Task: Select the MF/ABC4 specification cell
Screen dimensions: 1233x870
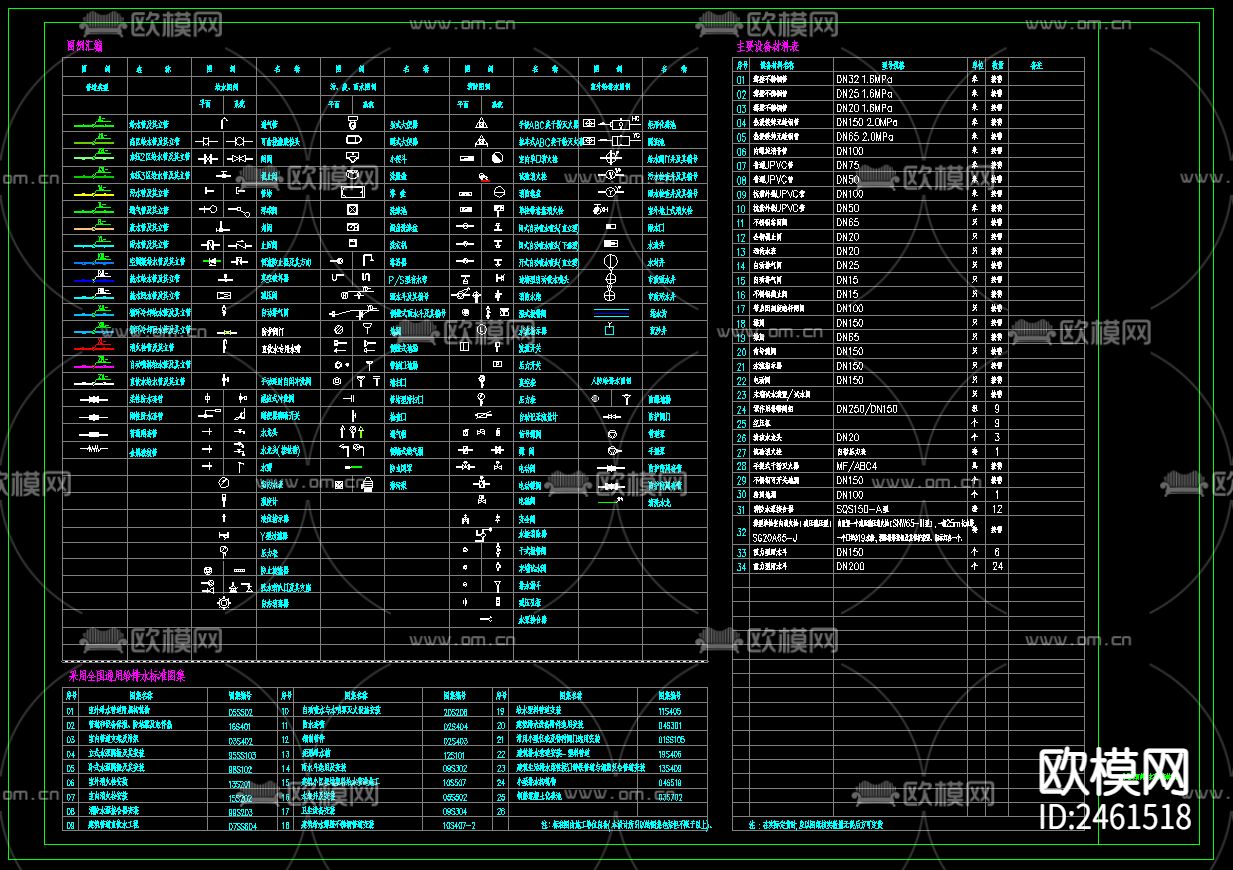Action: [x=856, y=466]
